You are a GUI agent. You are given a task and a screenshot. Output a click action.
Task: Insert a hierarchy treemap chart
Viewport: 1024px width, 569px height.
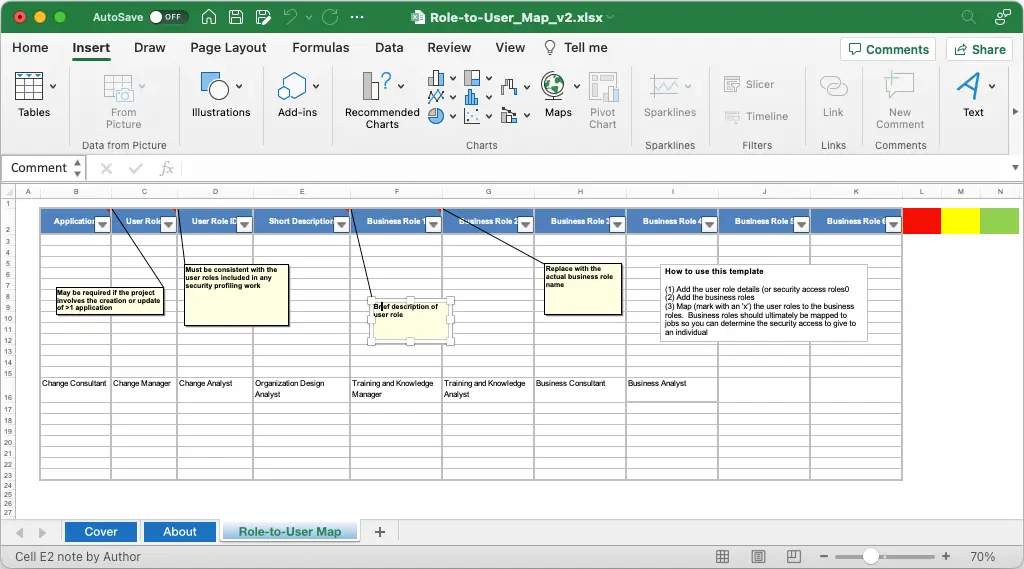click(472, 78)
